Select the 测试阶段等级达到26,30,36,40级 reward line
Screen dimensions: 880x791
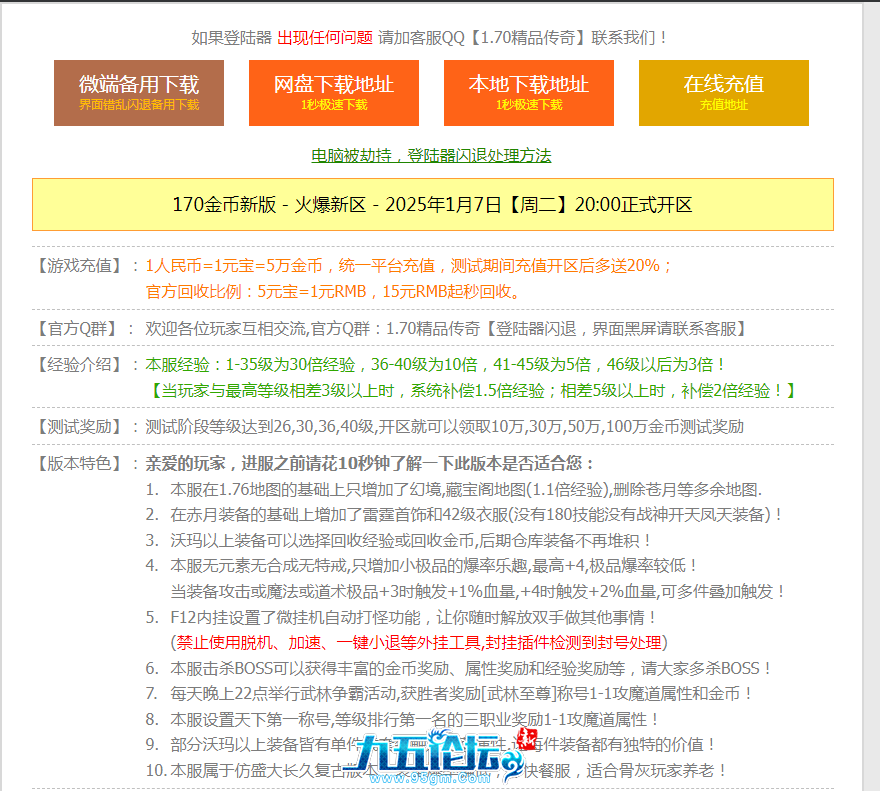click(444, 427)
